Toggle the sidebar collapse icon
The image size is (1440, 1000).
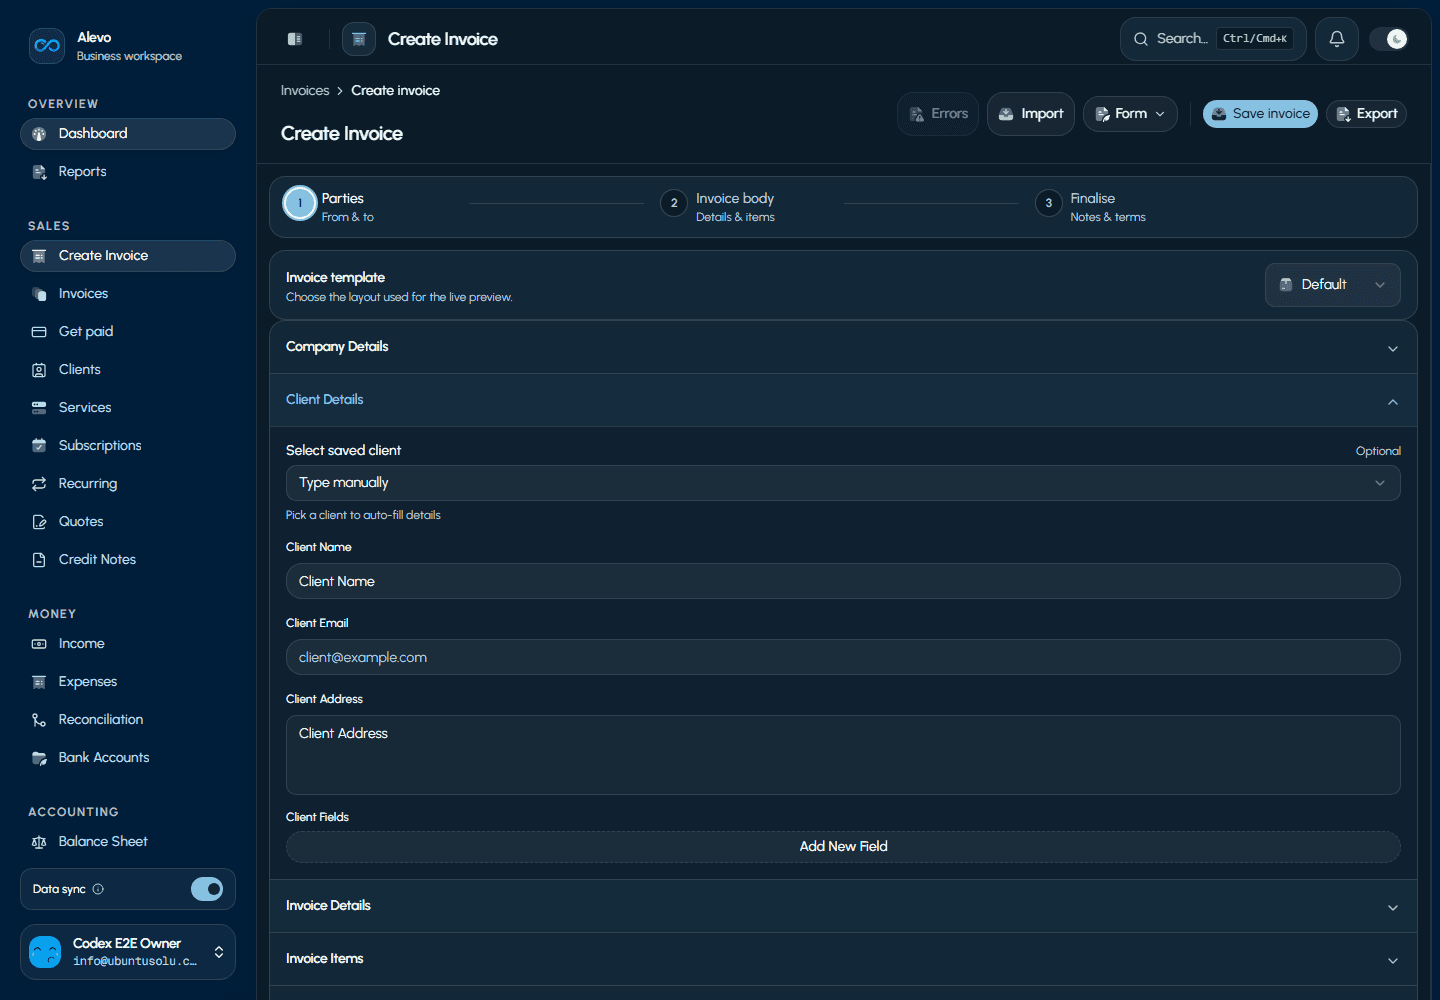pos(295,39)
